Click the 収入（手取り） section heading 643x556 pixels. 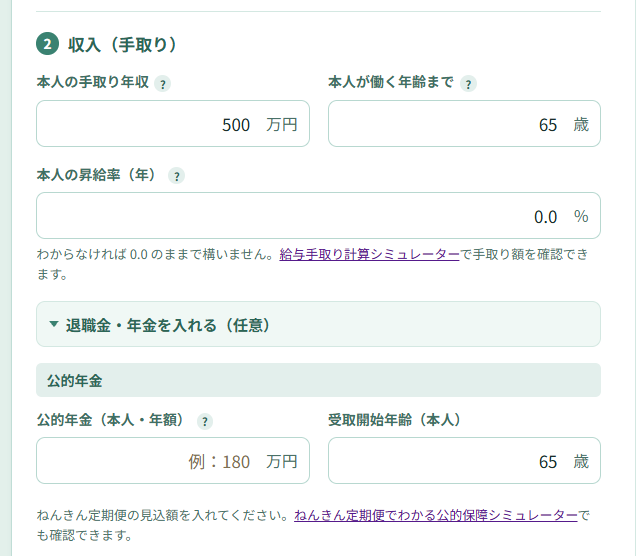(x=122, y=45)
